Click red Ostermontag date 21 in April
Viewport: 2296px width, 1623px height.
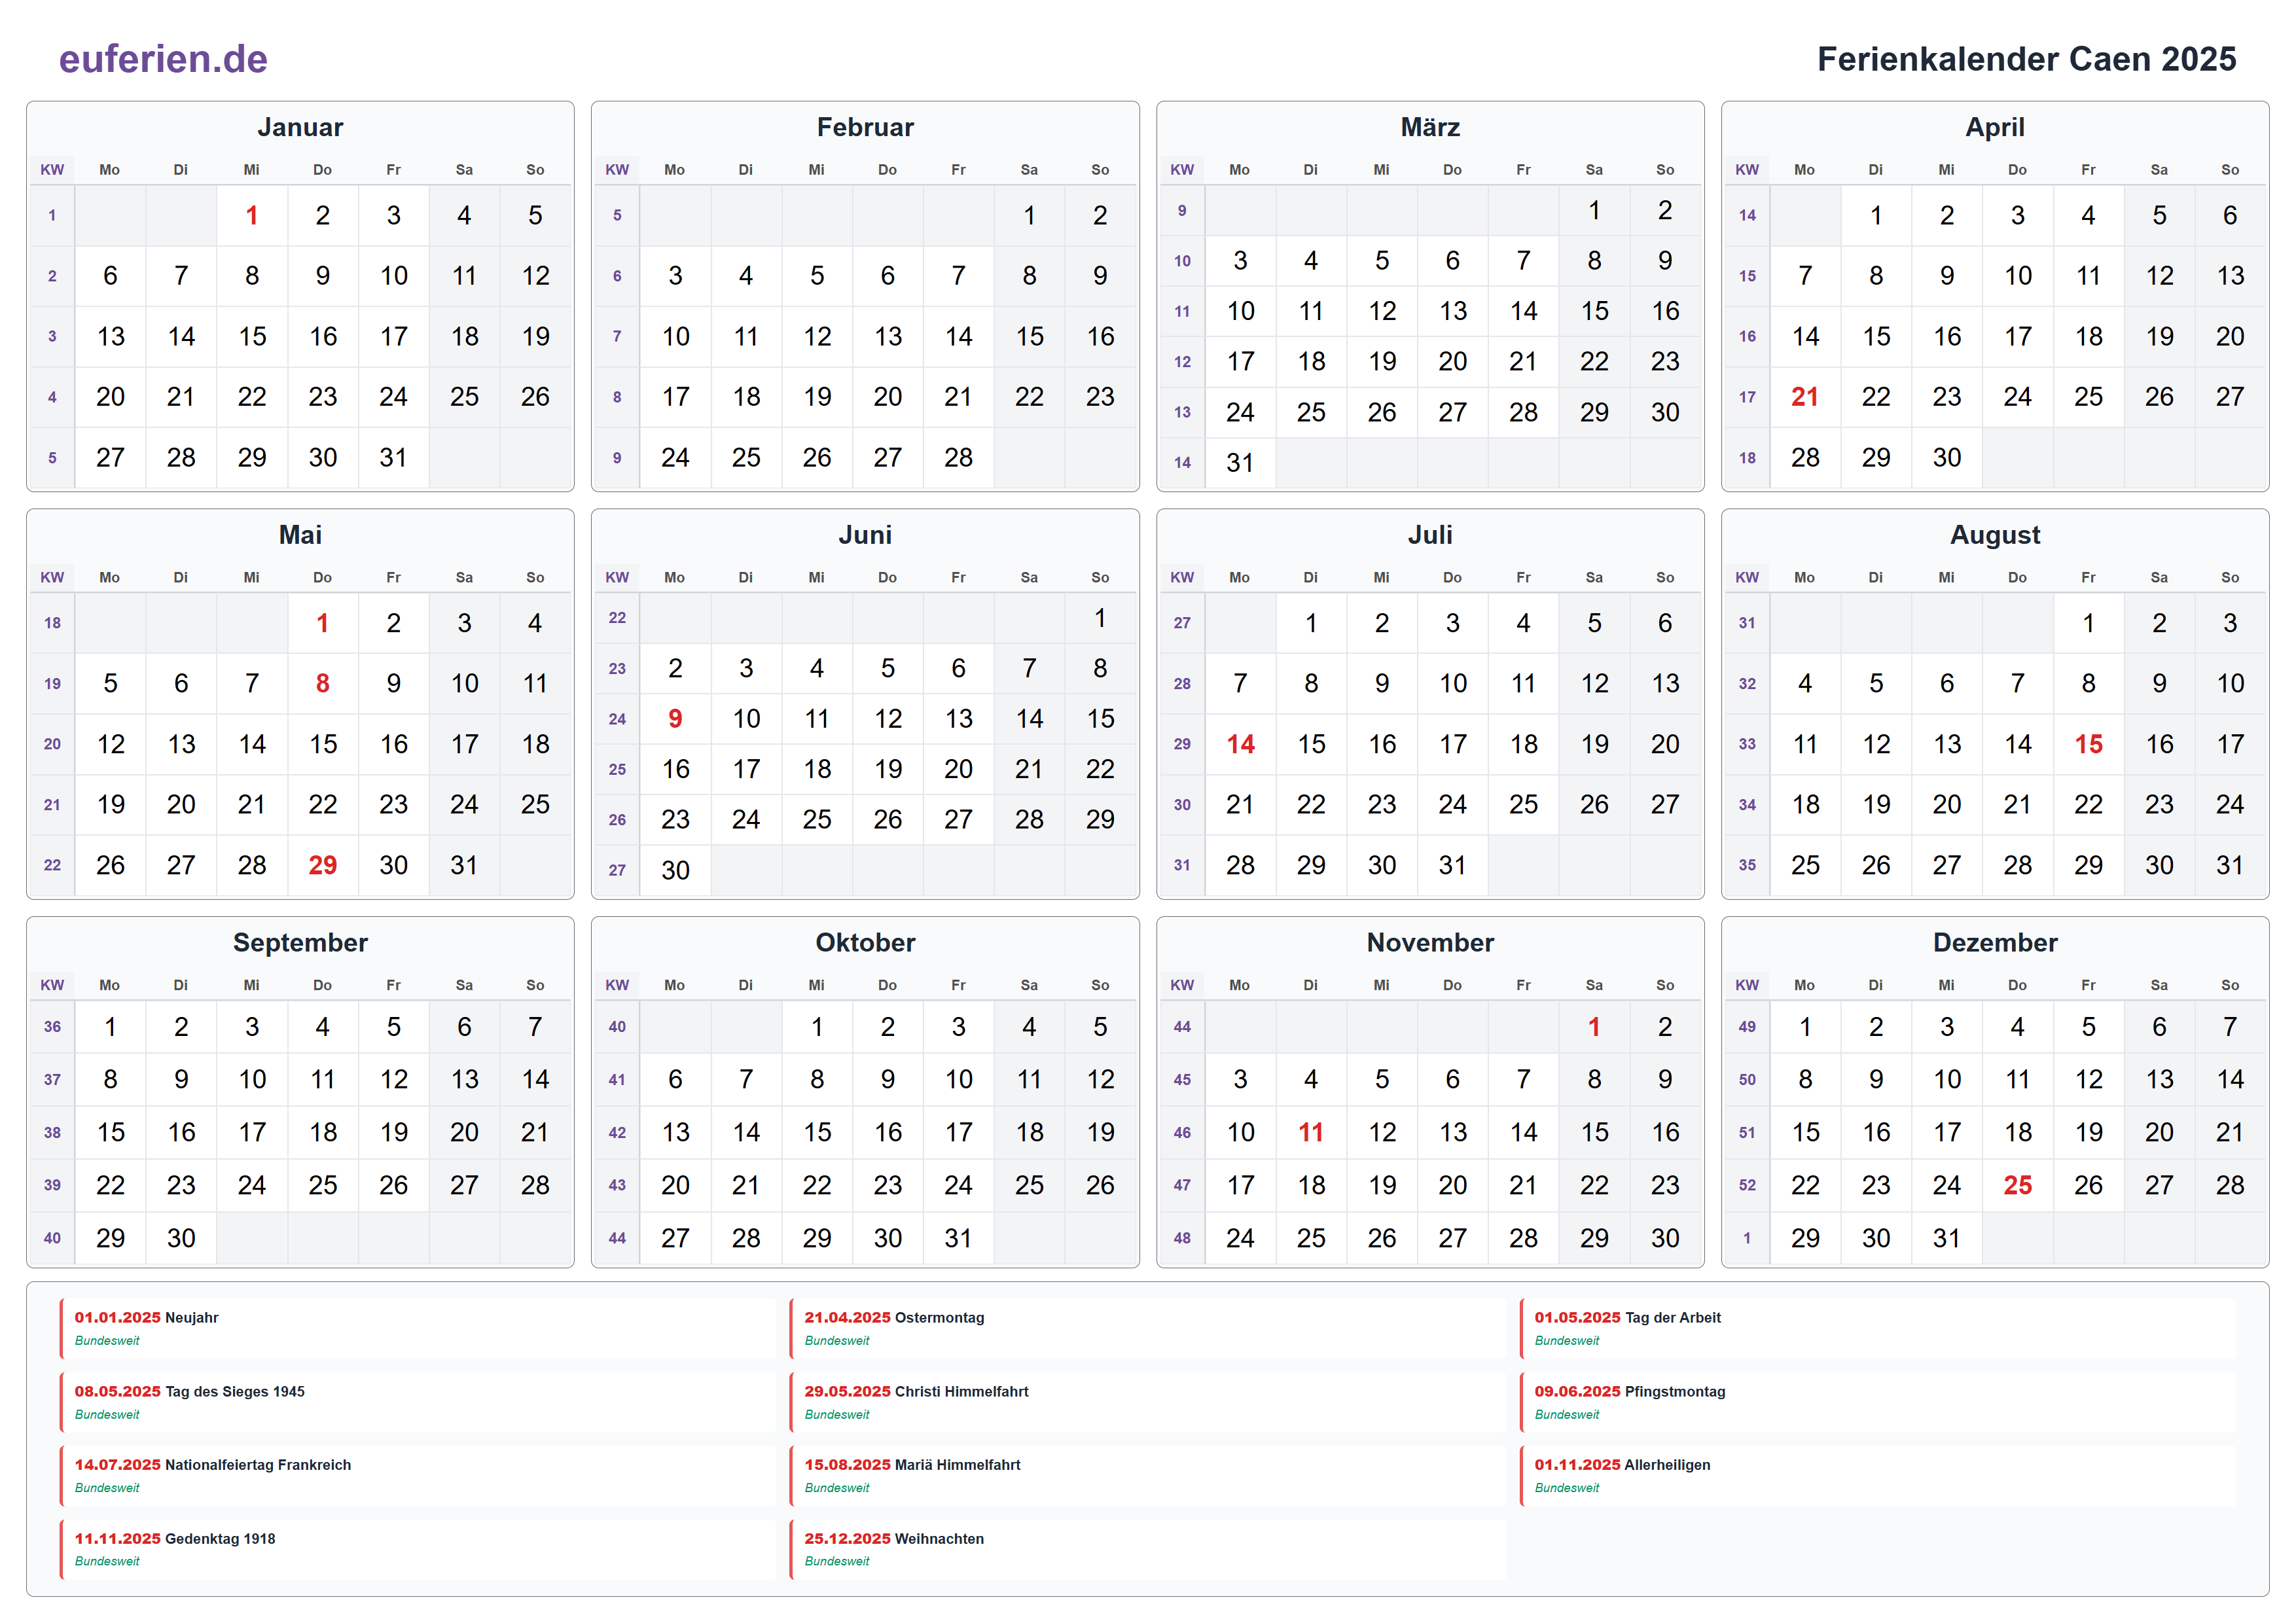[x=1805, y=397]
